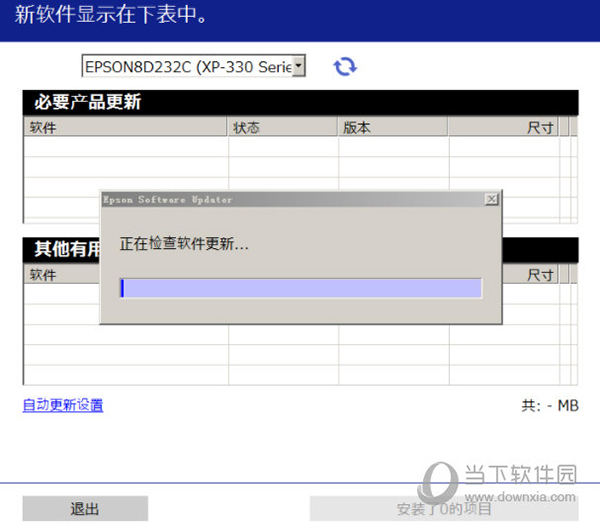This screenshot has height=526, width=600.
Task: Sort essential updates by 版本 column header
Action: point(393,127)
